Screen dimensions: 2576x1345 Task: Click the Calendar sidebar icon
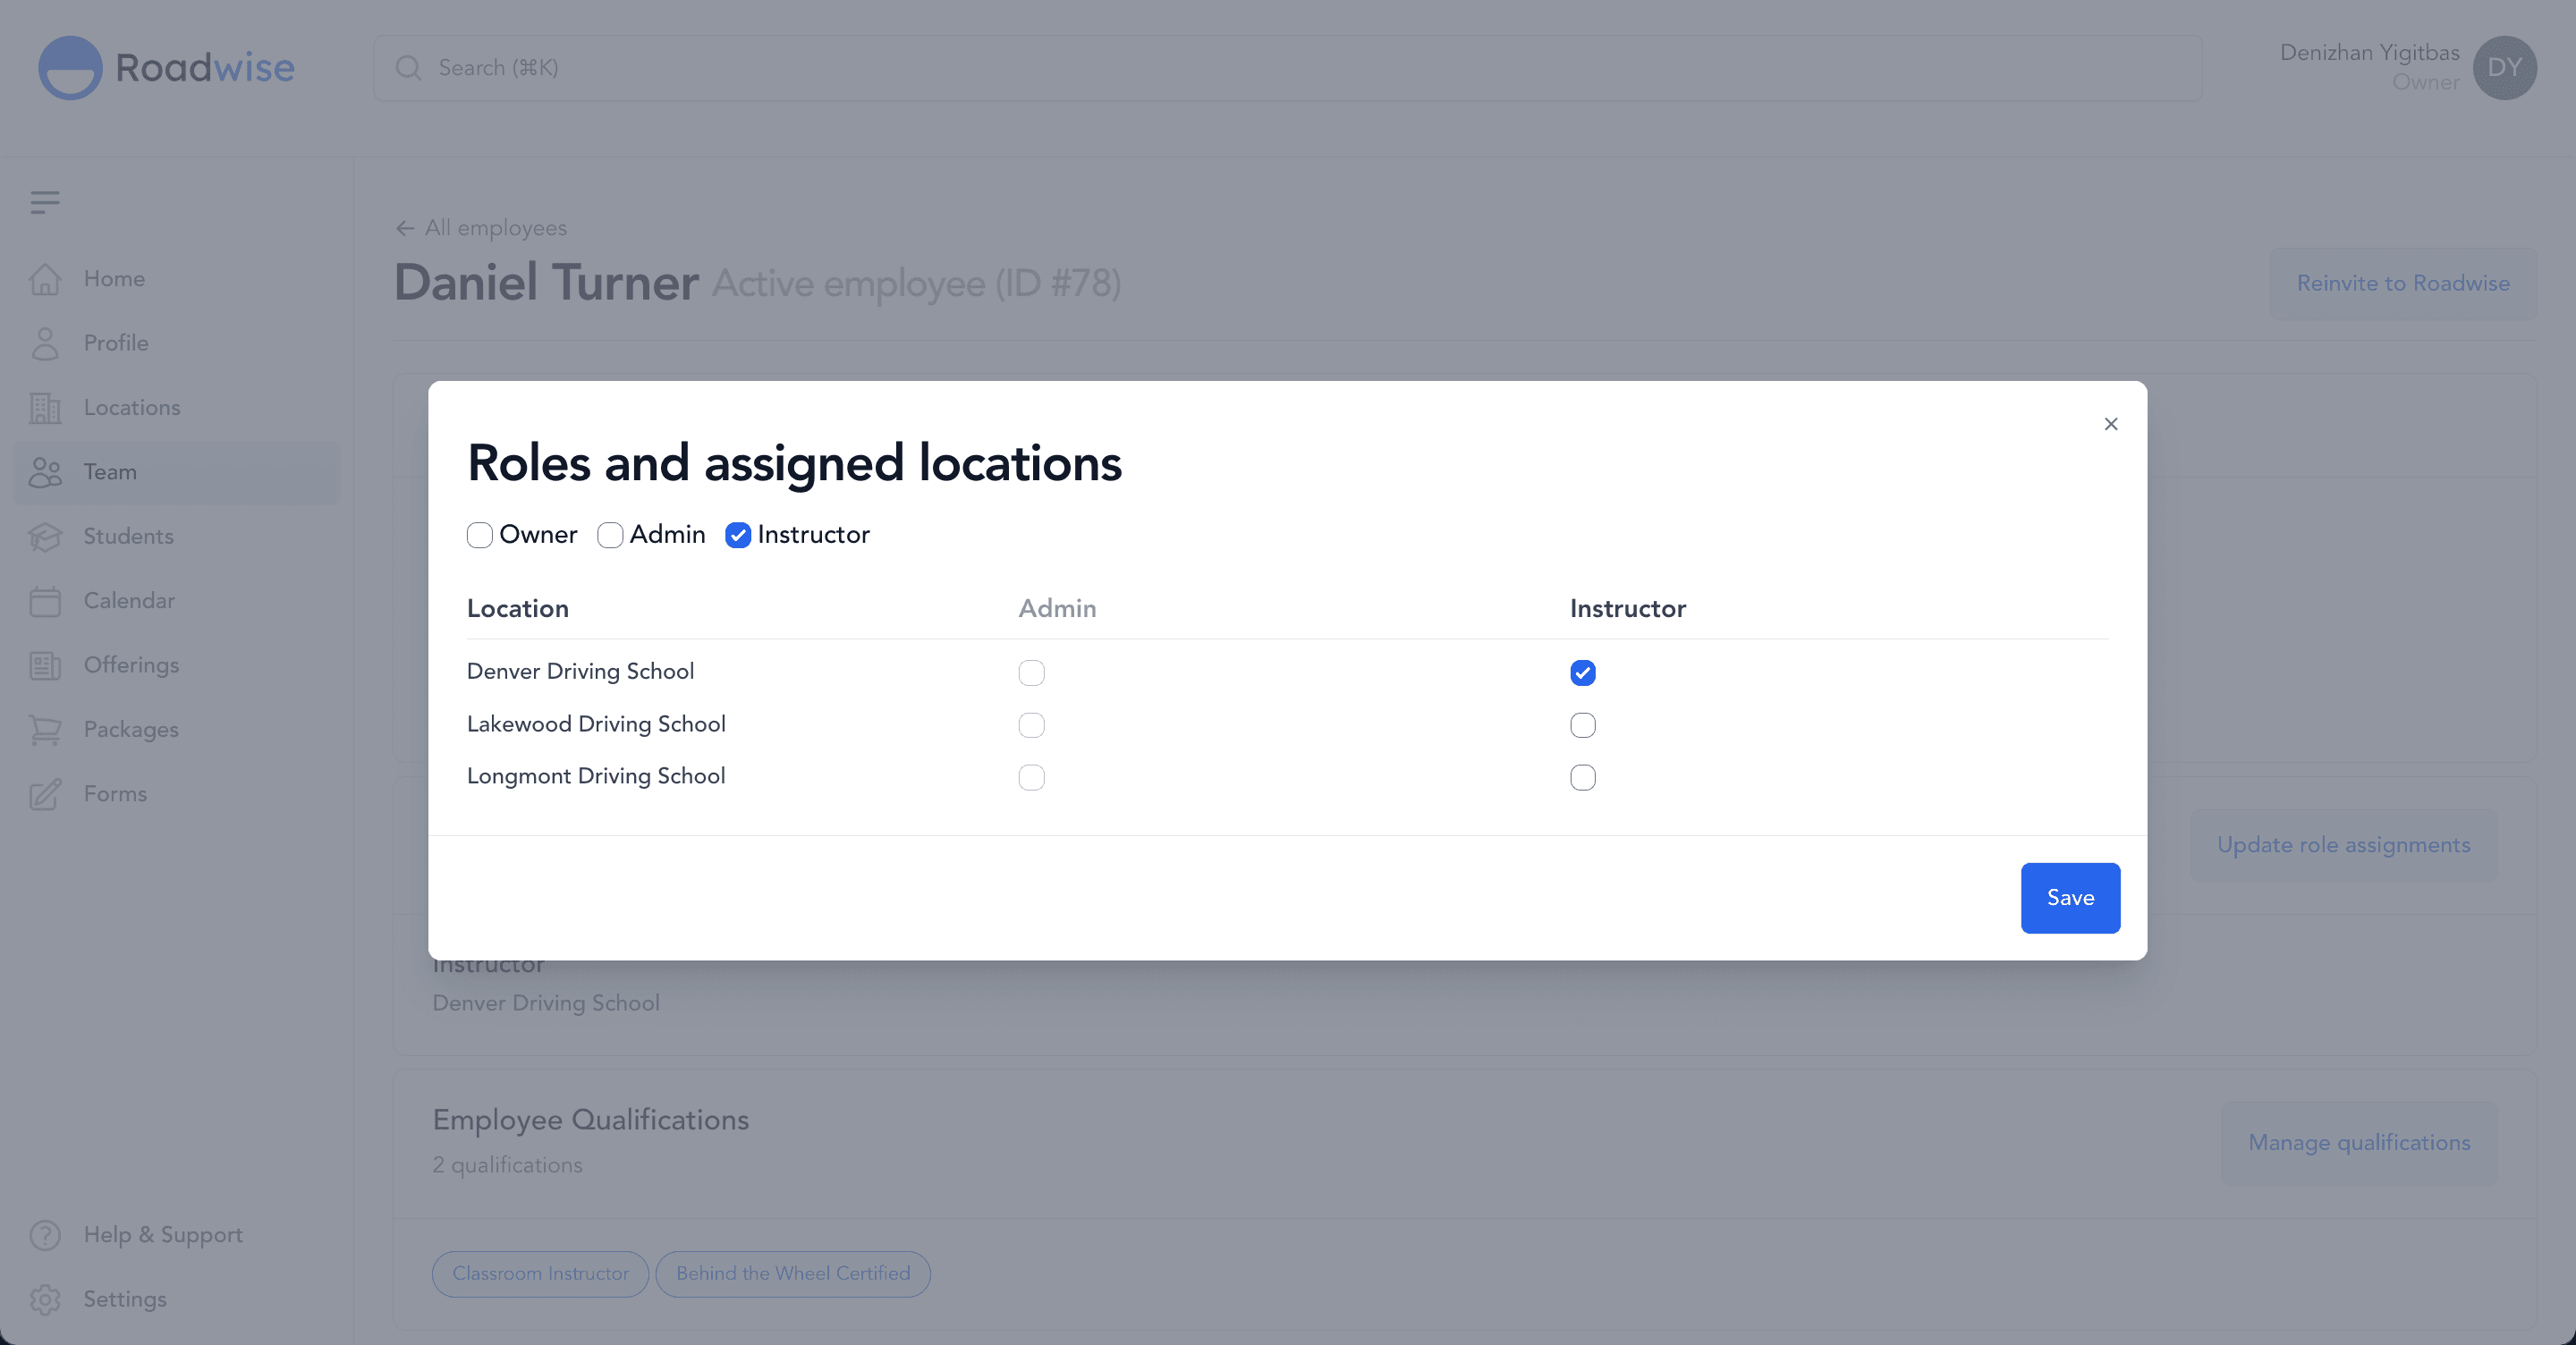point(46,599)
